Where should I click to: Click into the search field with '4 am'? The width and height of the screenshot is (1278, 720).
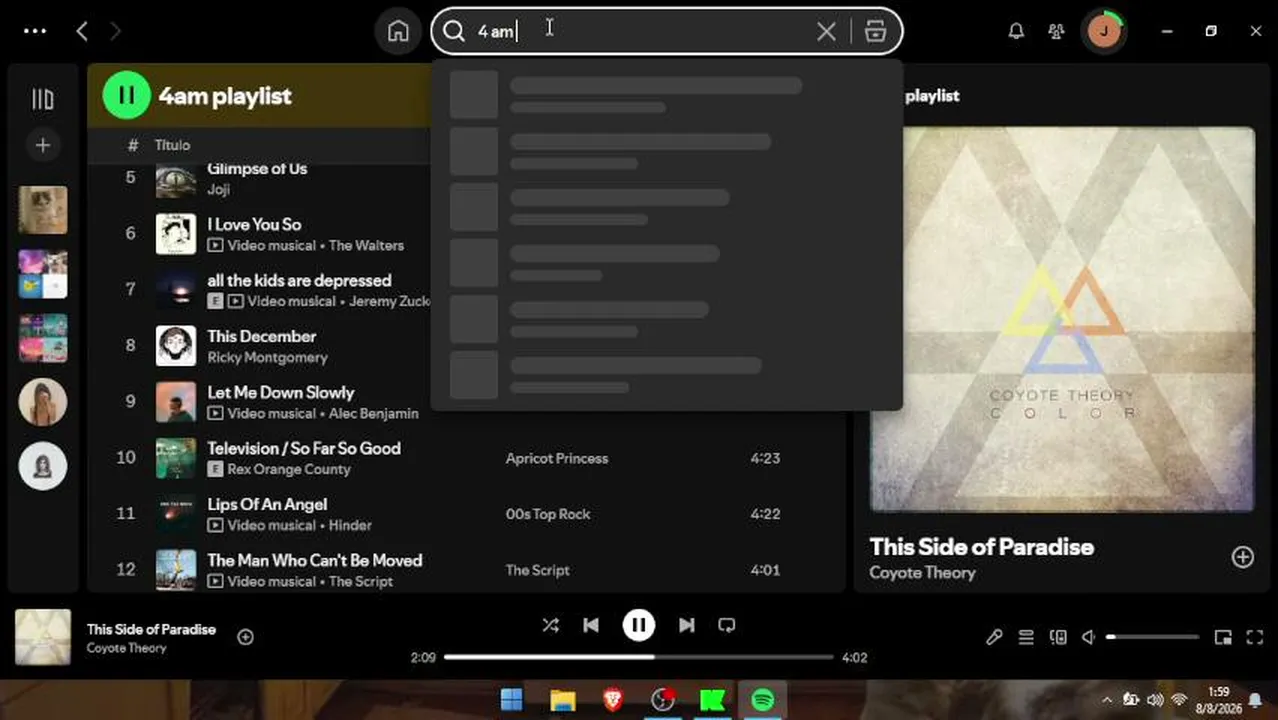pyautogui.click(x=640, y=31)
